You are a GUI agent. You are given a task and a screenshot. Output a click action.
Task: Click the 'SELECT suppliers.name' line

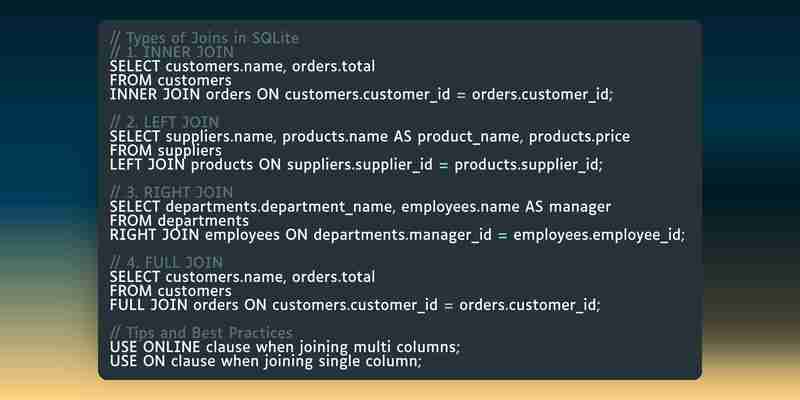click(370, 137)
